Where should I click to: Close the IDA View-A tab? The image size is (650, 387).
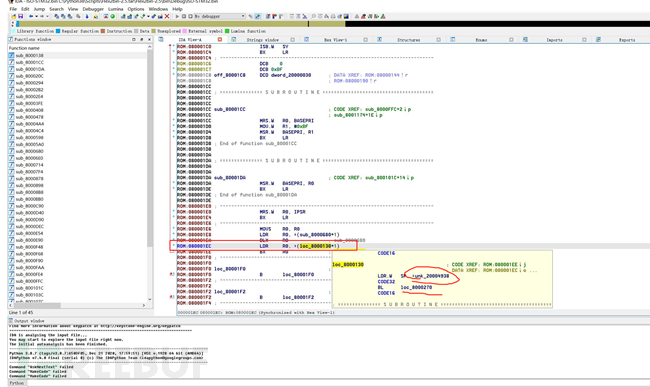(x=220, y=40)
